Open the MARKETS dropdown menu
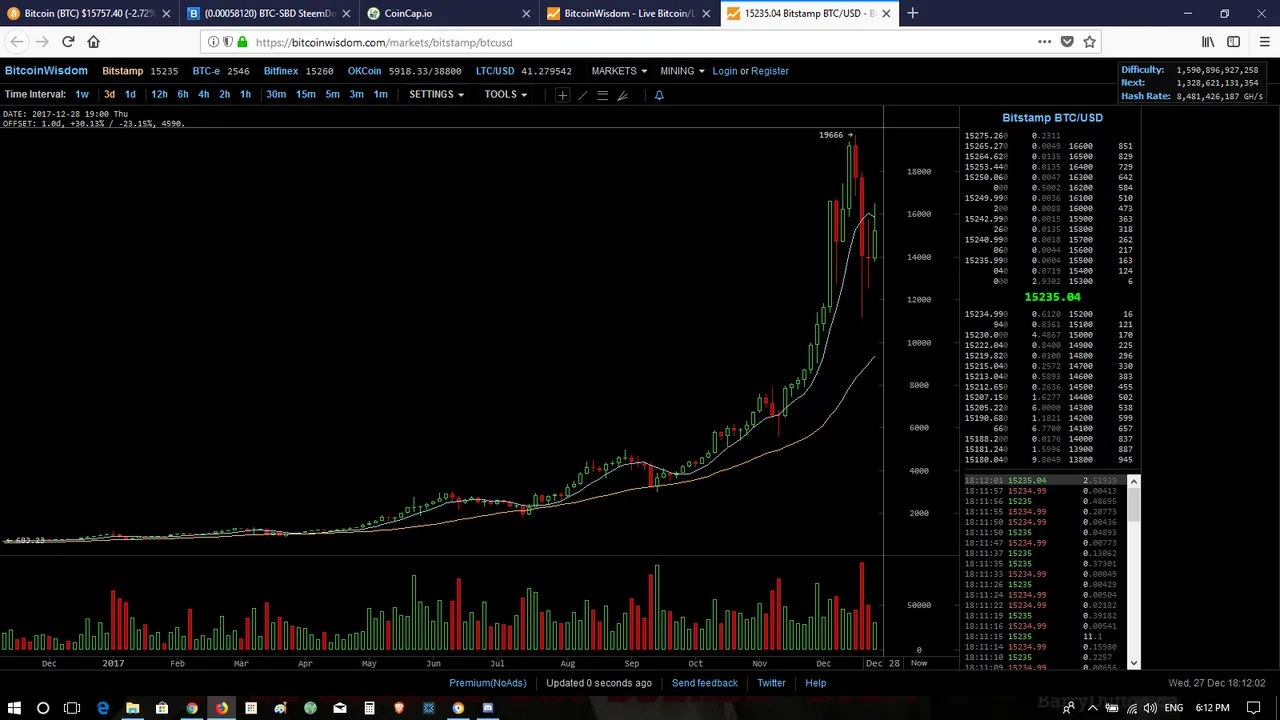The width and height of the screenshot is (1280, 720). point(619,71)
